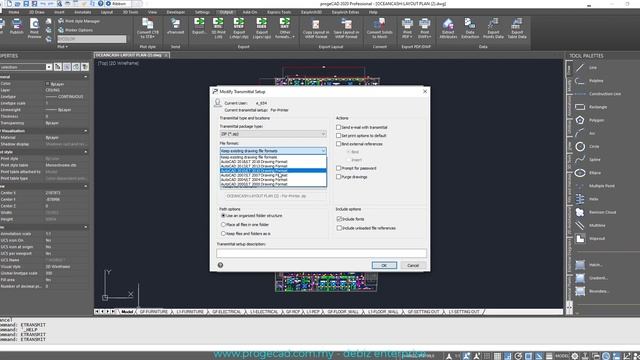Enable Send e-mail with transmittal
Screen dimensions: 640x360
click(x=338, y=127)
